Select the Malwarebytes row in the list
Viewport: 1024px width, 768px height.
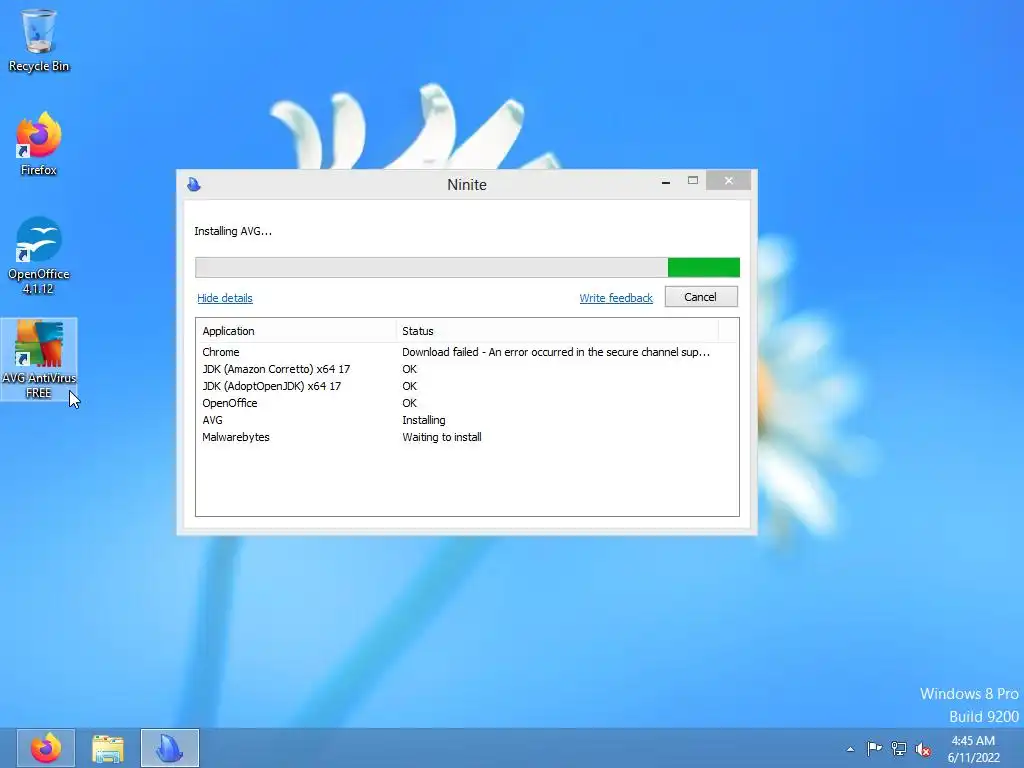pyautogui.click(x=467, y=437)
